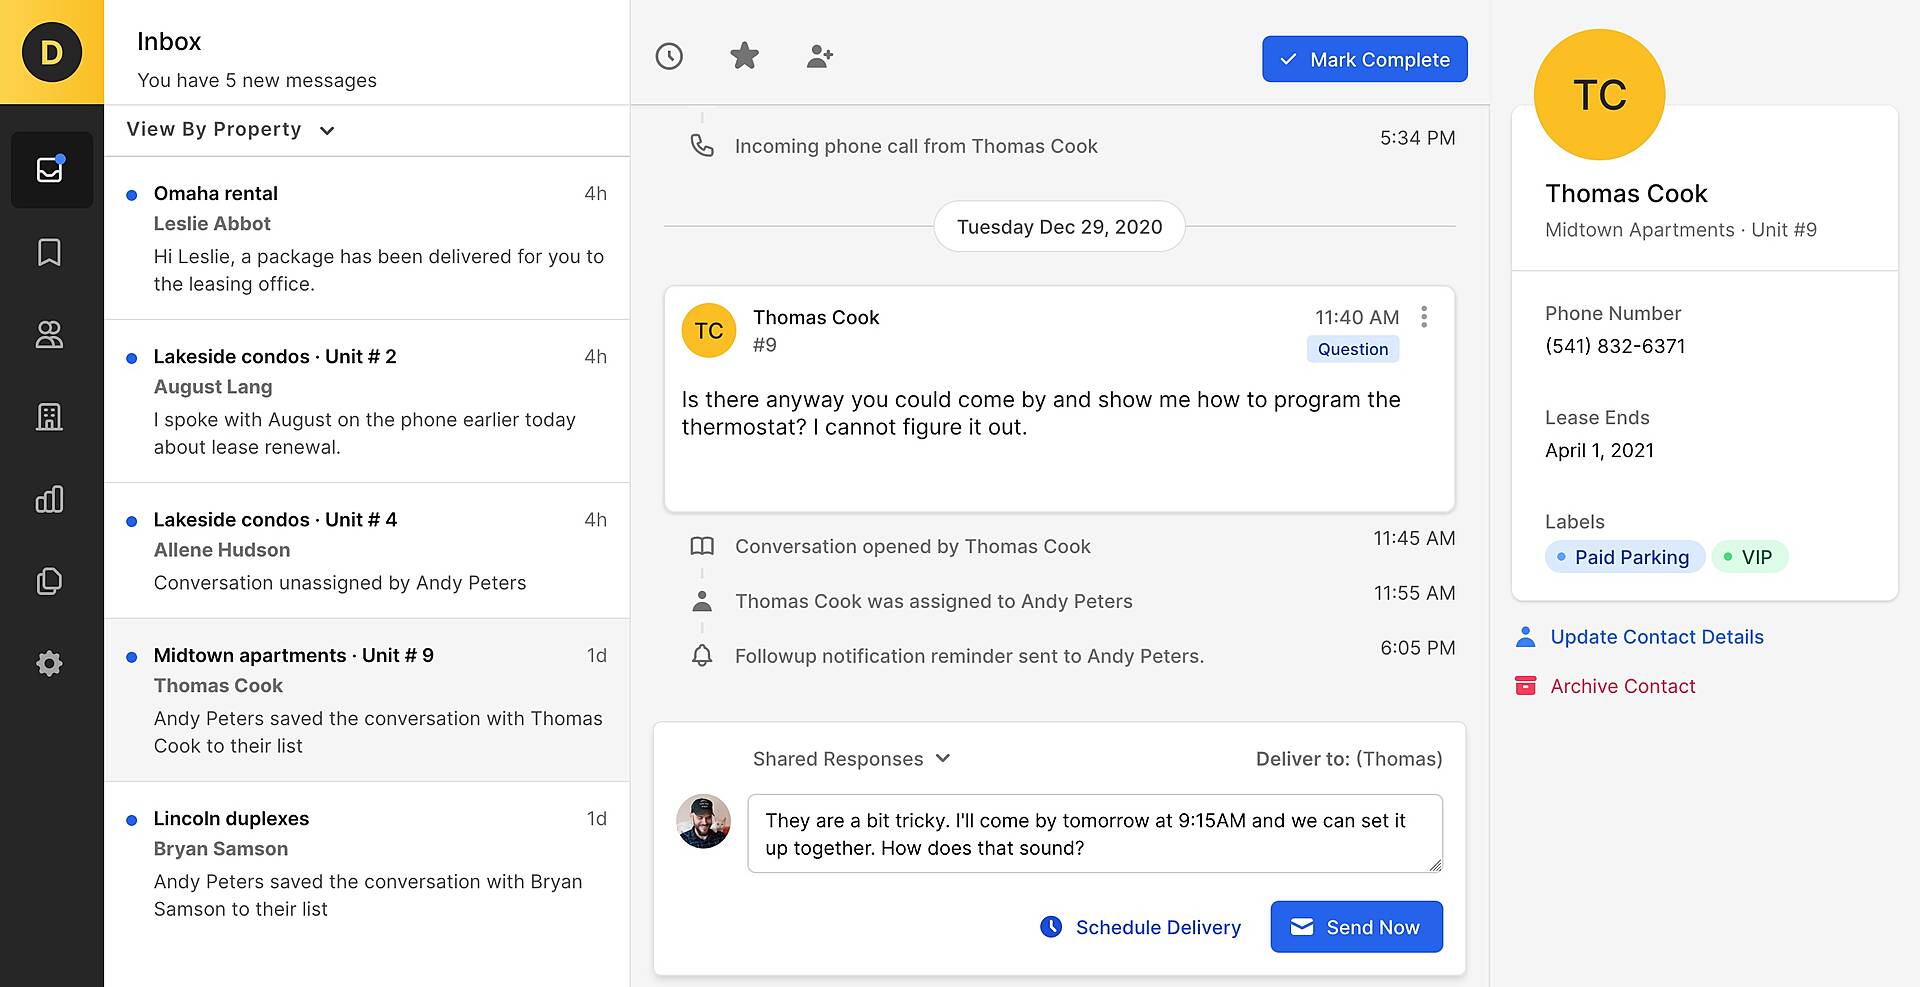Open the Lakeside condos Unit # 2 conversation
The width and height of the screenshot is (1920, 987).
pyautogui.click(x=367, y=401)
